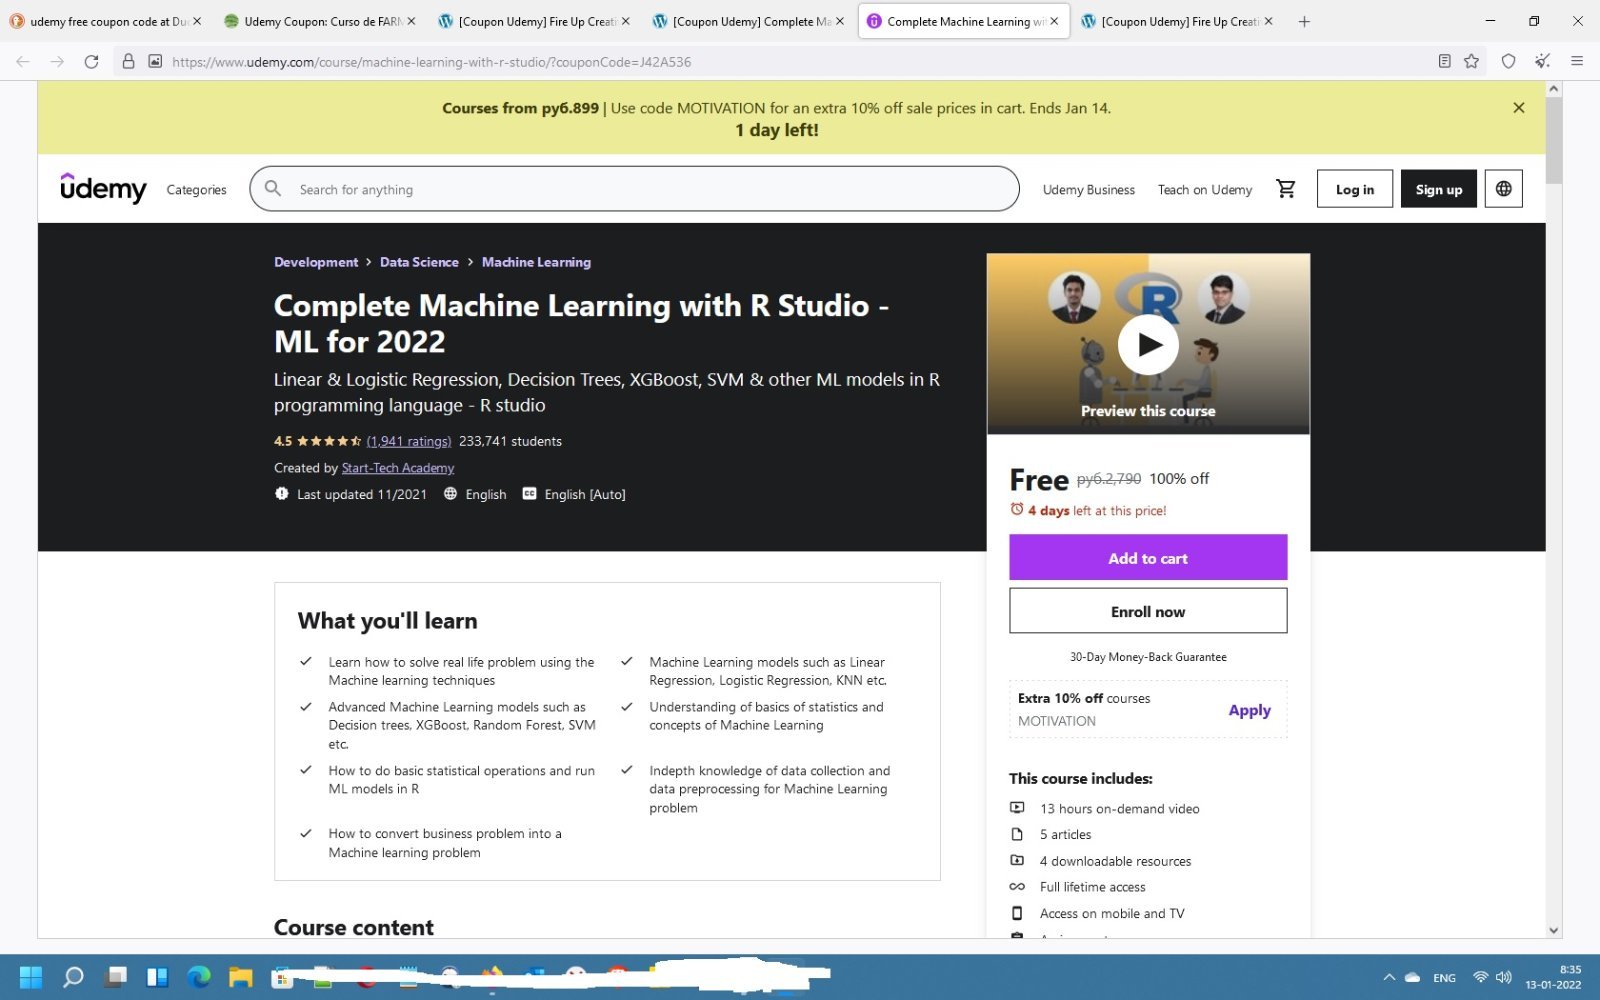The width and height of the screenshot is (1600, 1000).
Task: Click the '13 hours on-demand video' text
Action: click(x=1119, y=808)
